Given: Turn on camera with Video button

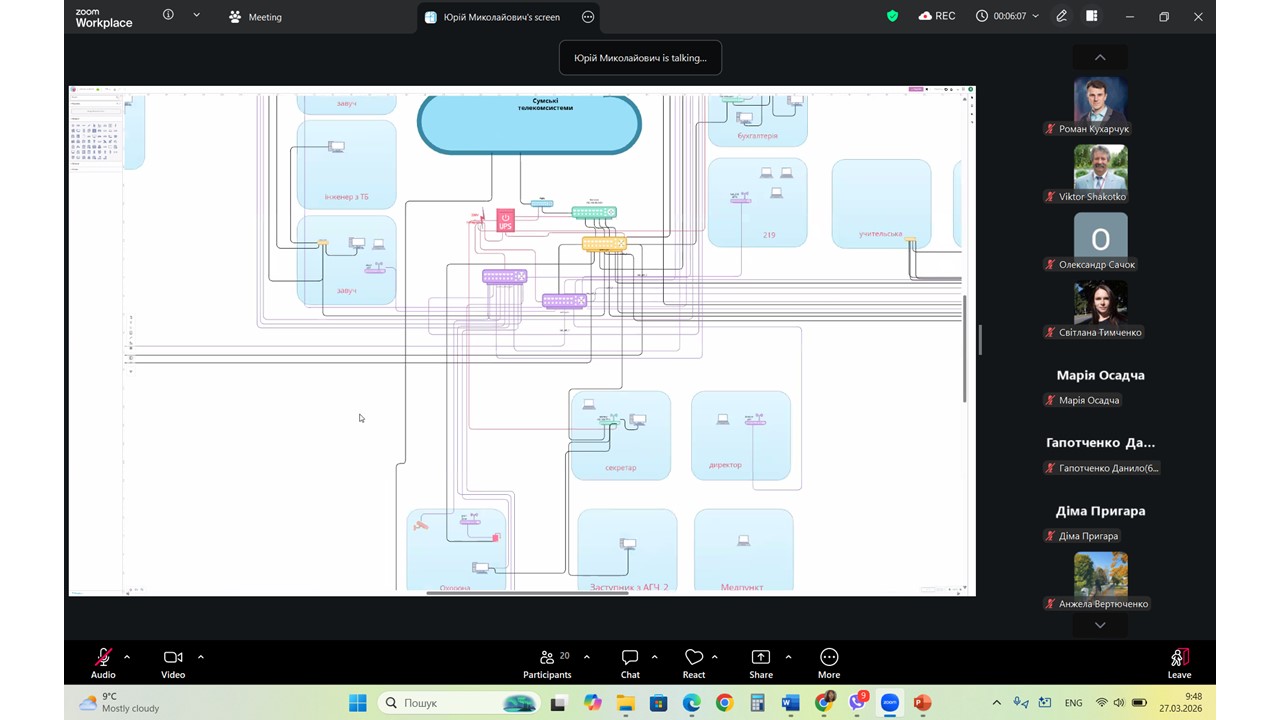Looking at the screenshot, I should click(x=173, y=662).
